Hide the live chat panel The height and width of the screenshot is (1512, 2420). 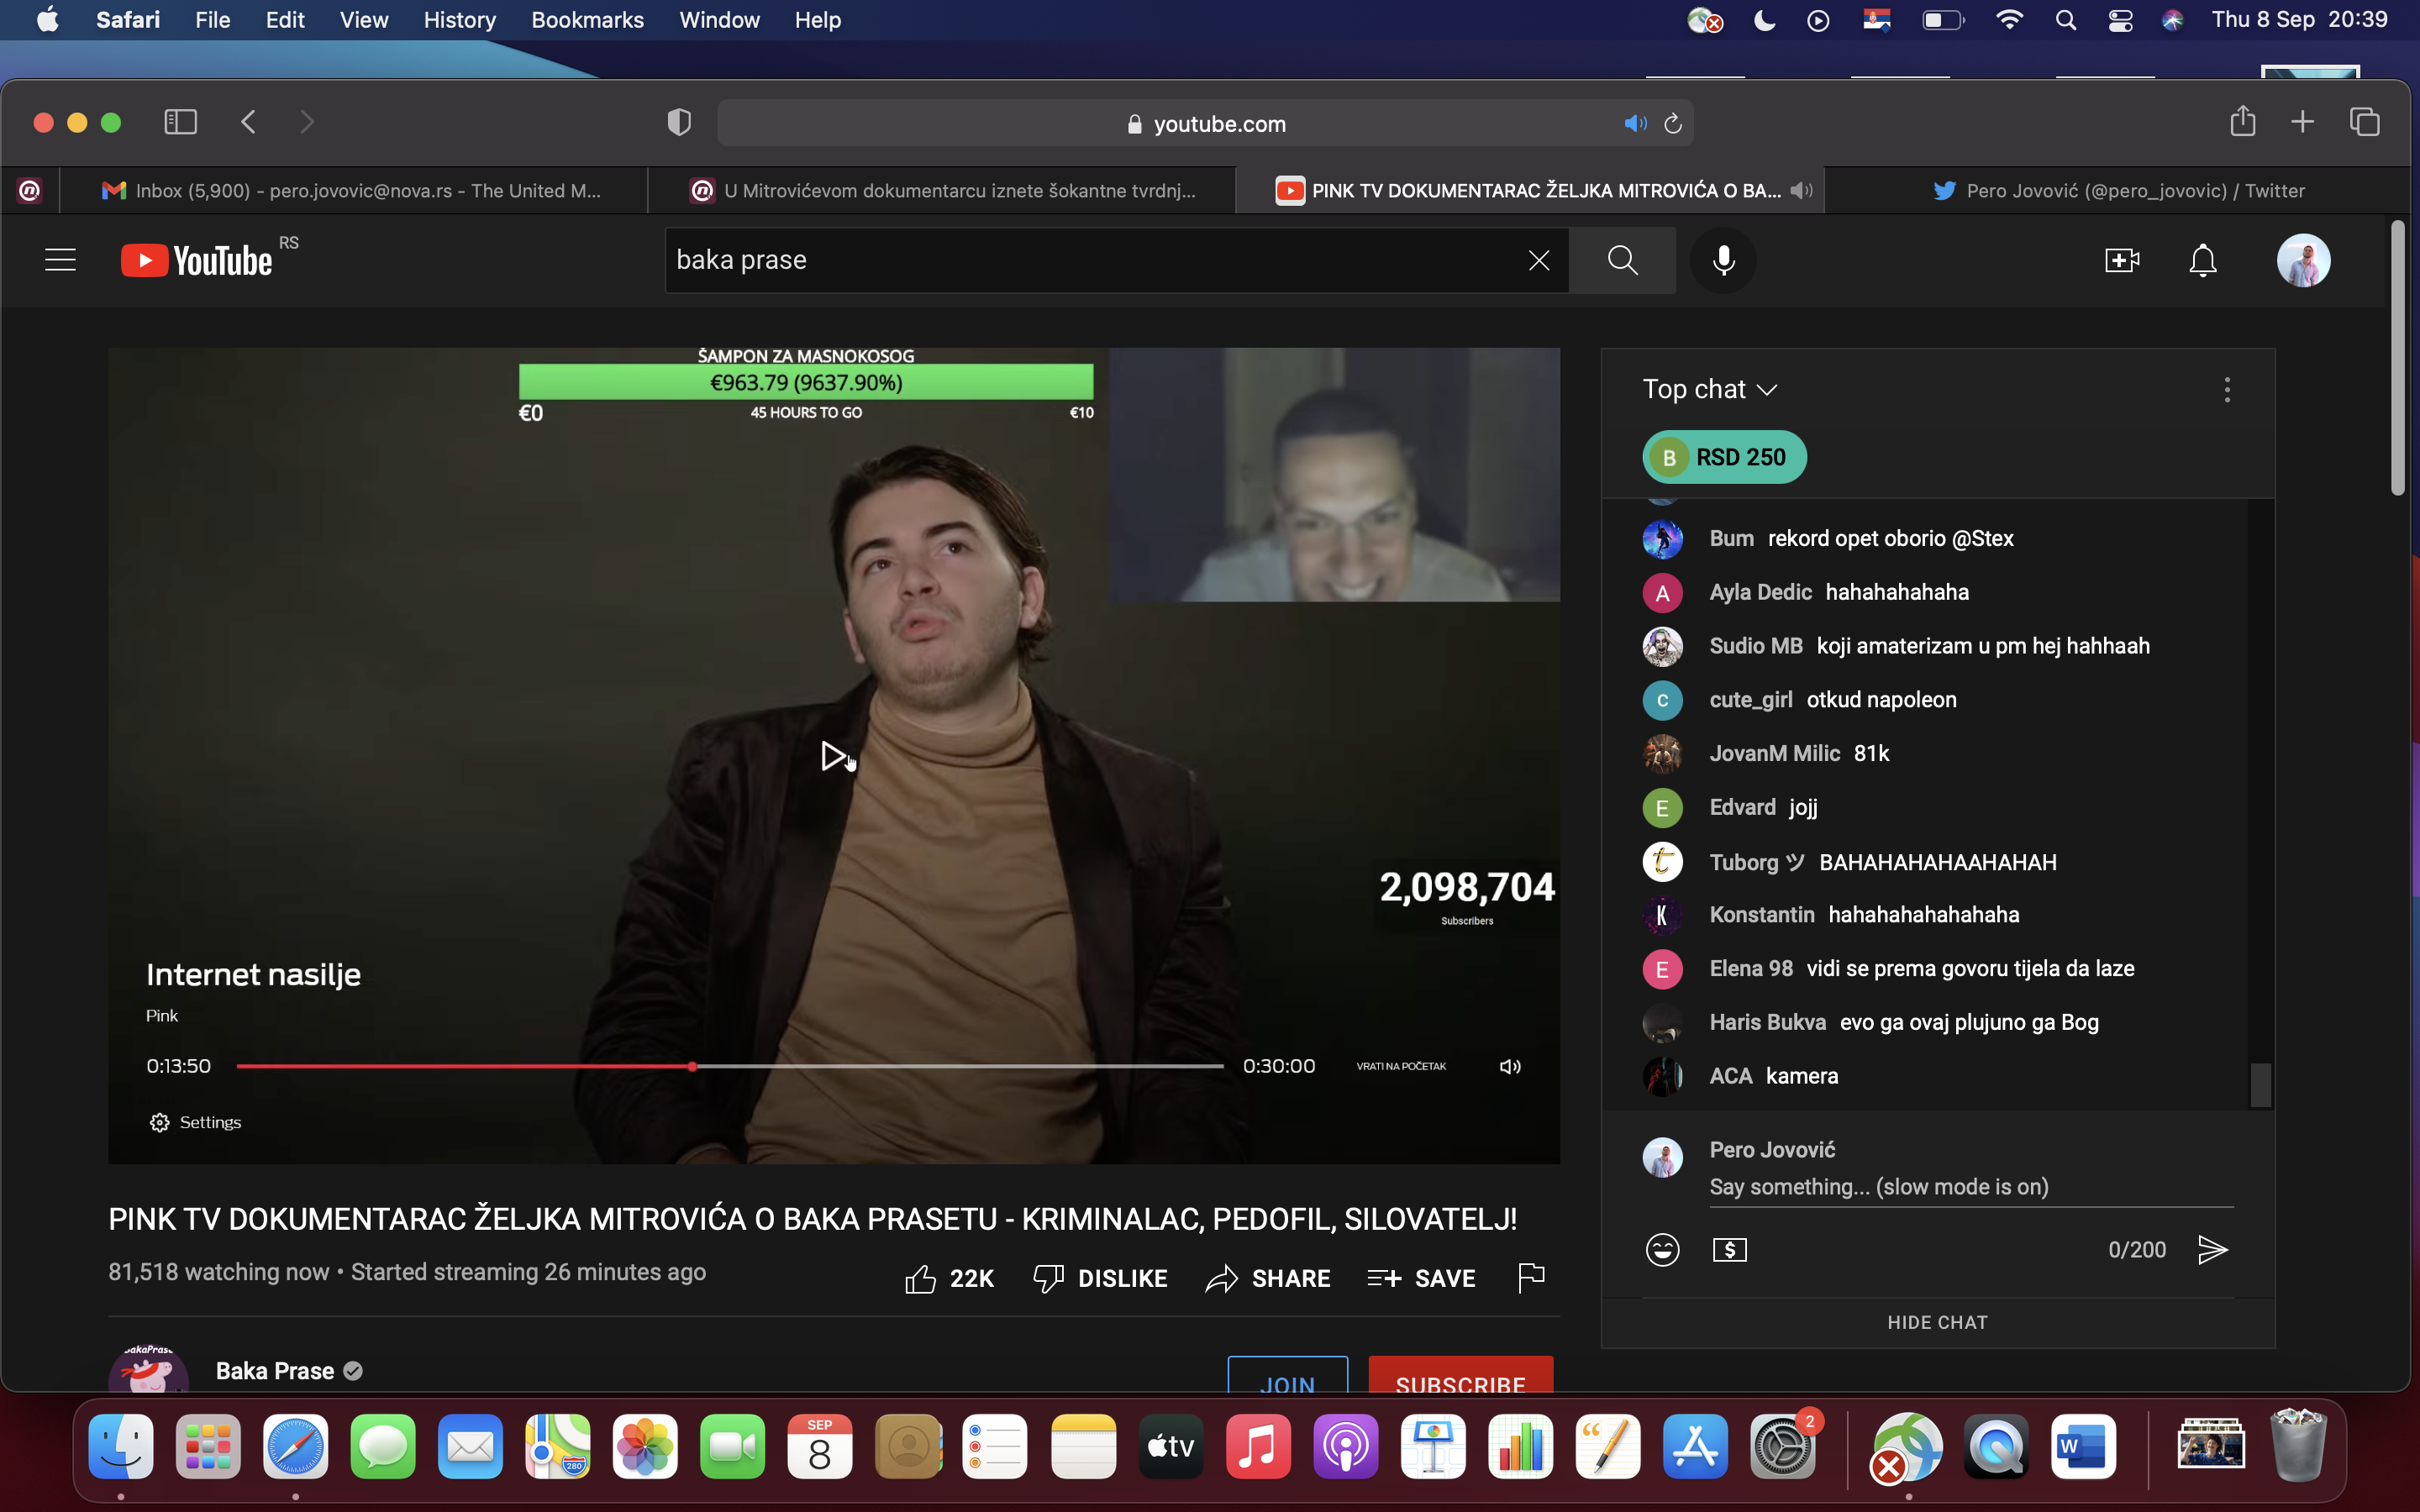[1937, 1322]
